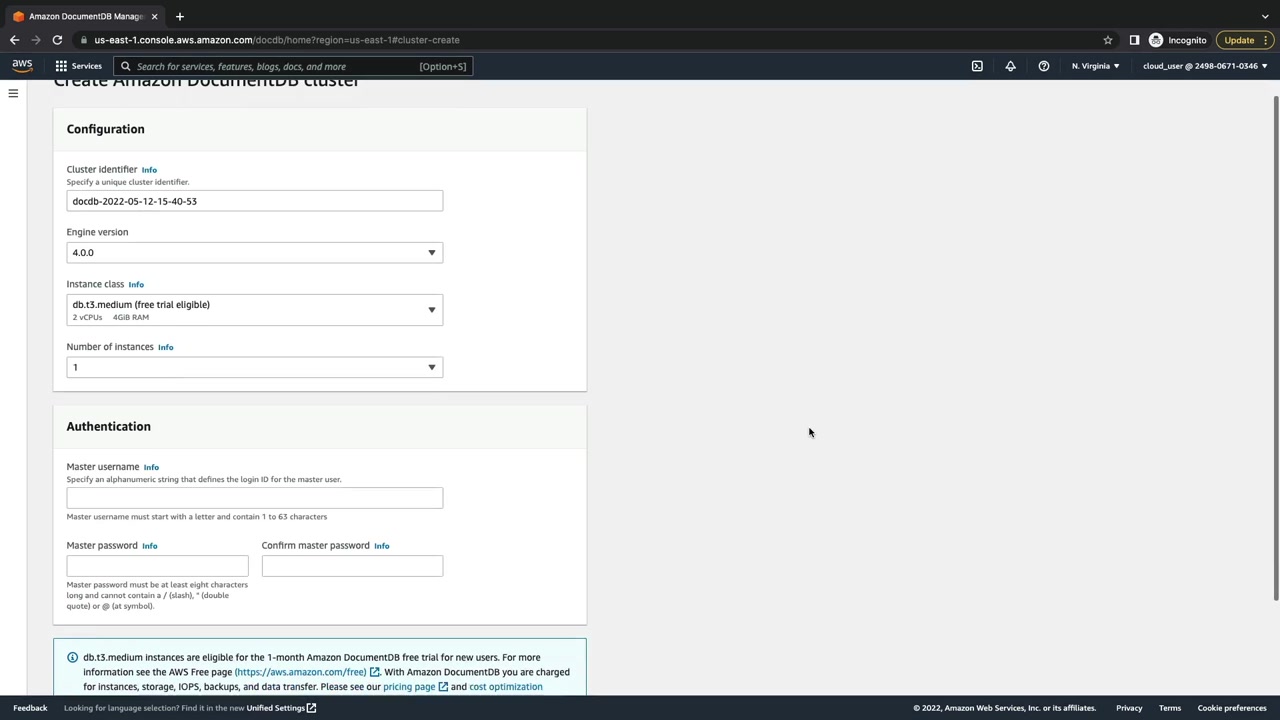Open the aws.amazon.com/free link
This screenshot has width=1280, height=720.
tap(307, 672)
